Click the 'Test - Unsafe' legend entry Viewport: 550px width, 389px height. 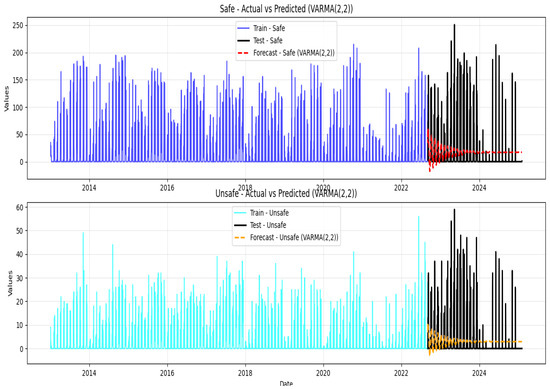268,225
